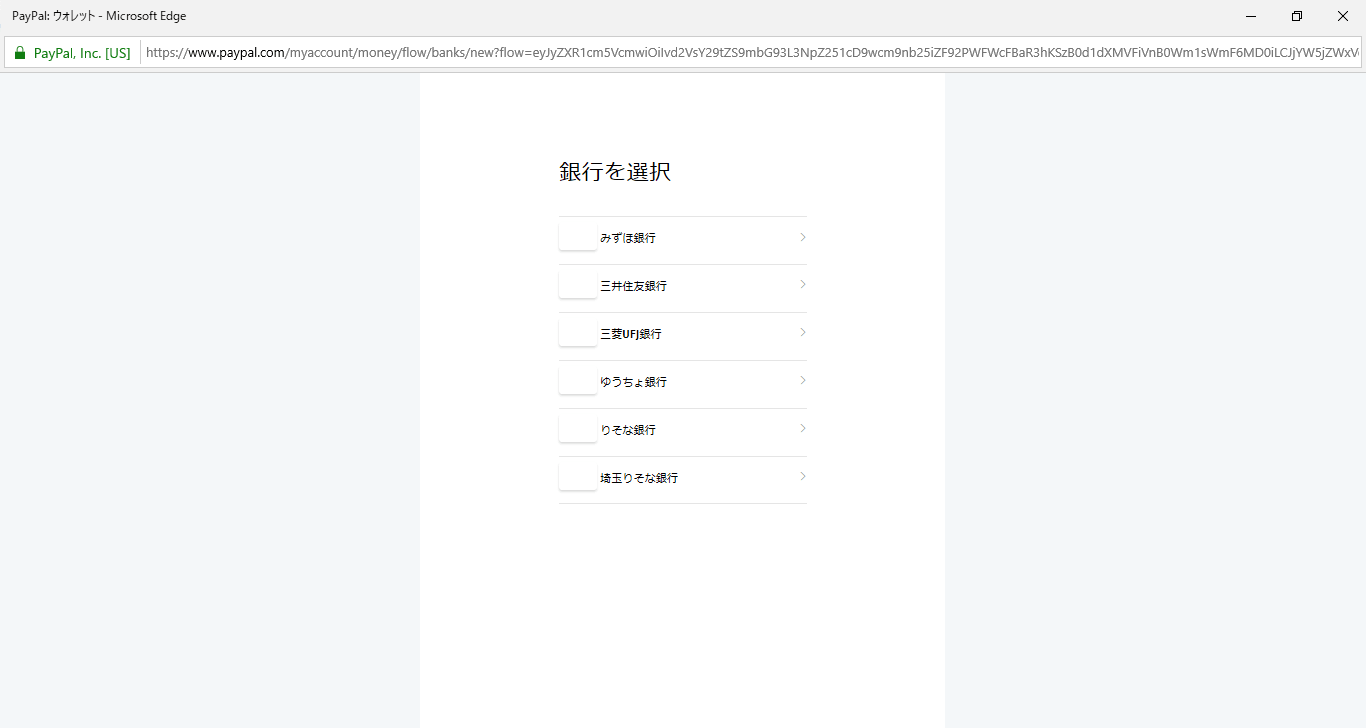Image resolution: width=1366 pixels, height=728 pixels.
Task: Close the PayPal wallet window
Action: [x=1343, y=16]
